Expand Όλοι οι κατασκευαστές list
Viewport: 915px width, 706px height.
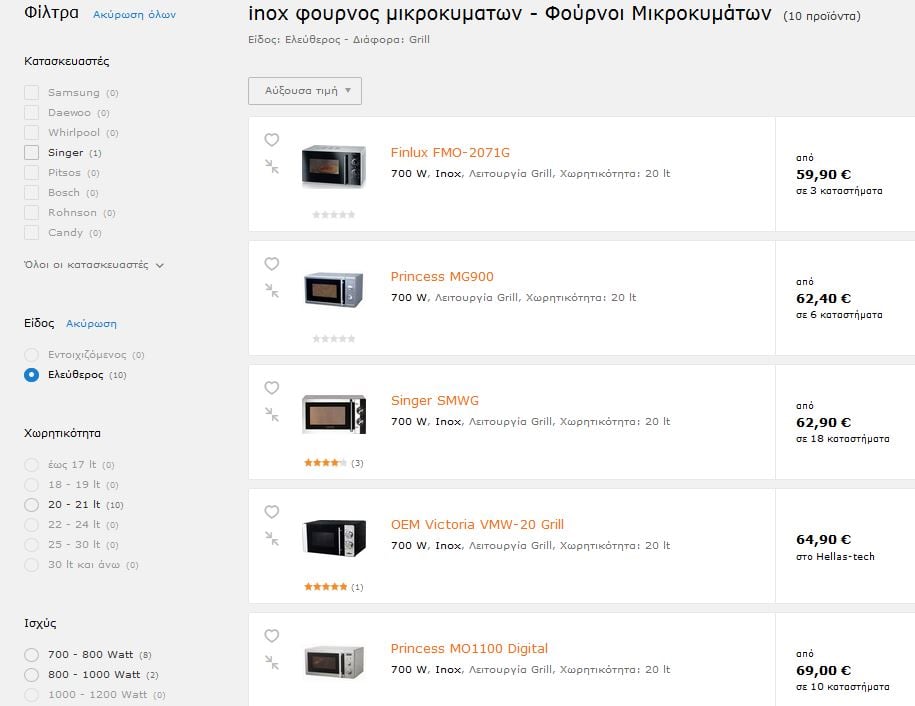(93, 264)
